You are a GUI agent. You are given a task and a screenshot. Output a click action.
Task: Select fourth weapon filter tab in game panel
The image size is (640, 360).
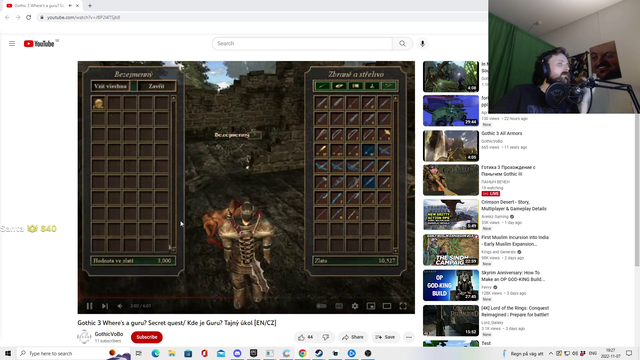coord(372,86)
